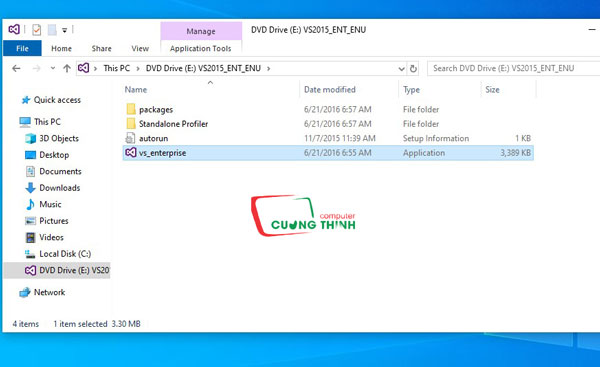Click the Videos film icon
The image size is (600, 367).
click(x=30, y=237)
